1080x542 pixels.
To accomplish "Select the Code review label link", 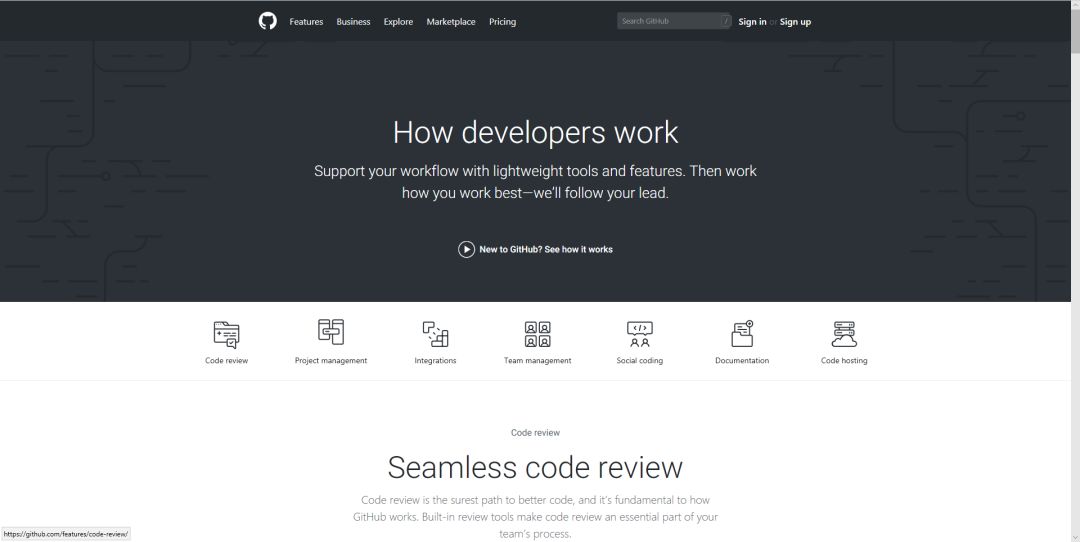I will [x=227, y=360].
